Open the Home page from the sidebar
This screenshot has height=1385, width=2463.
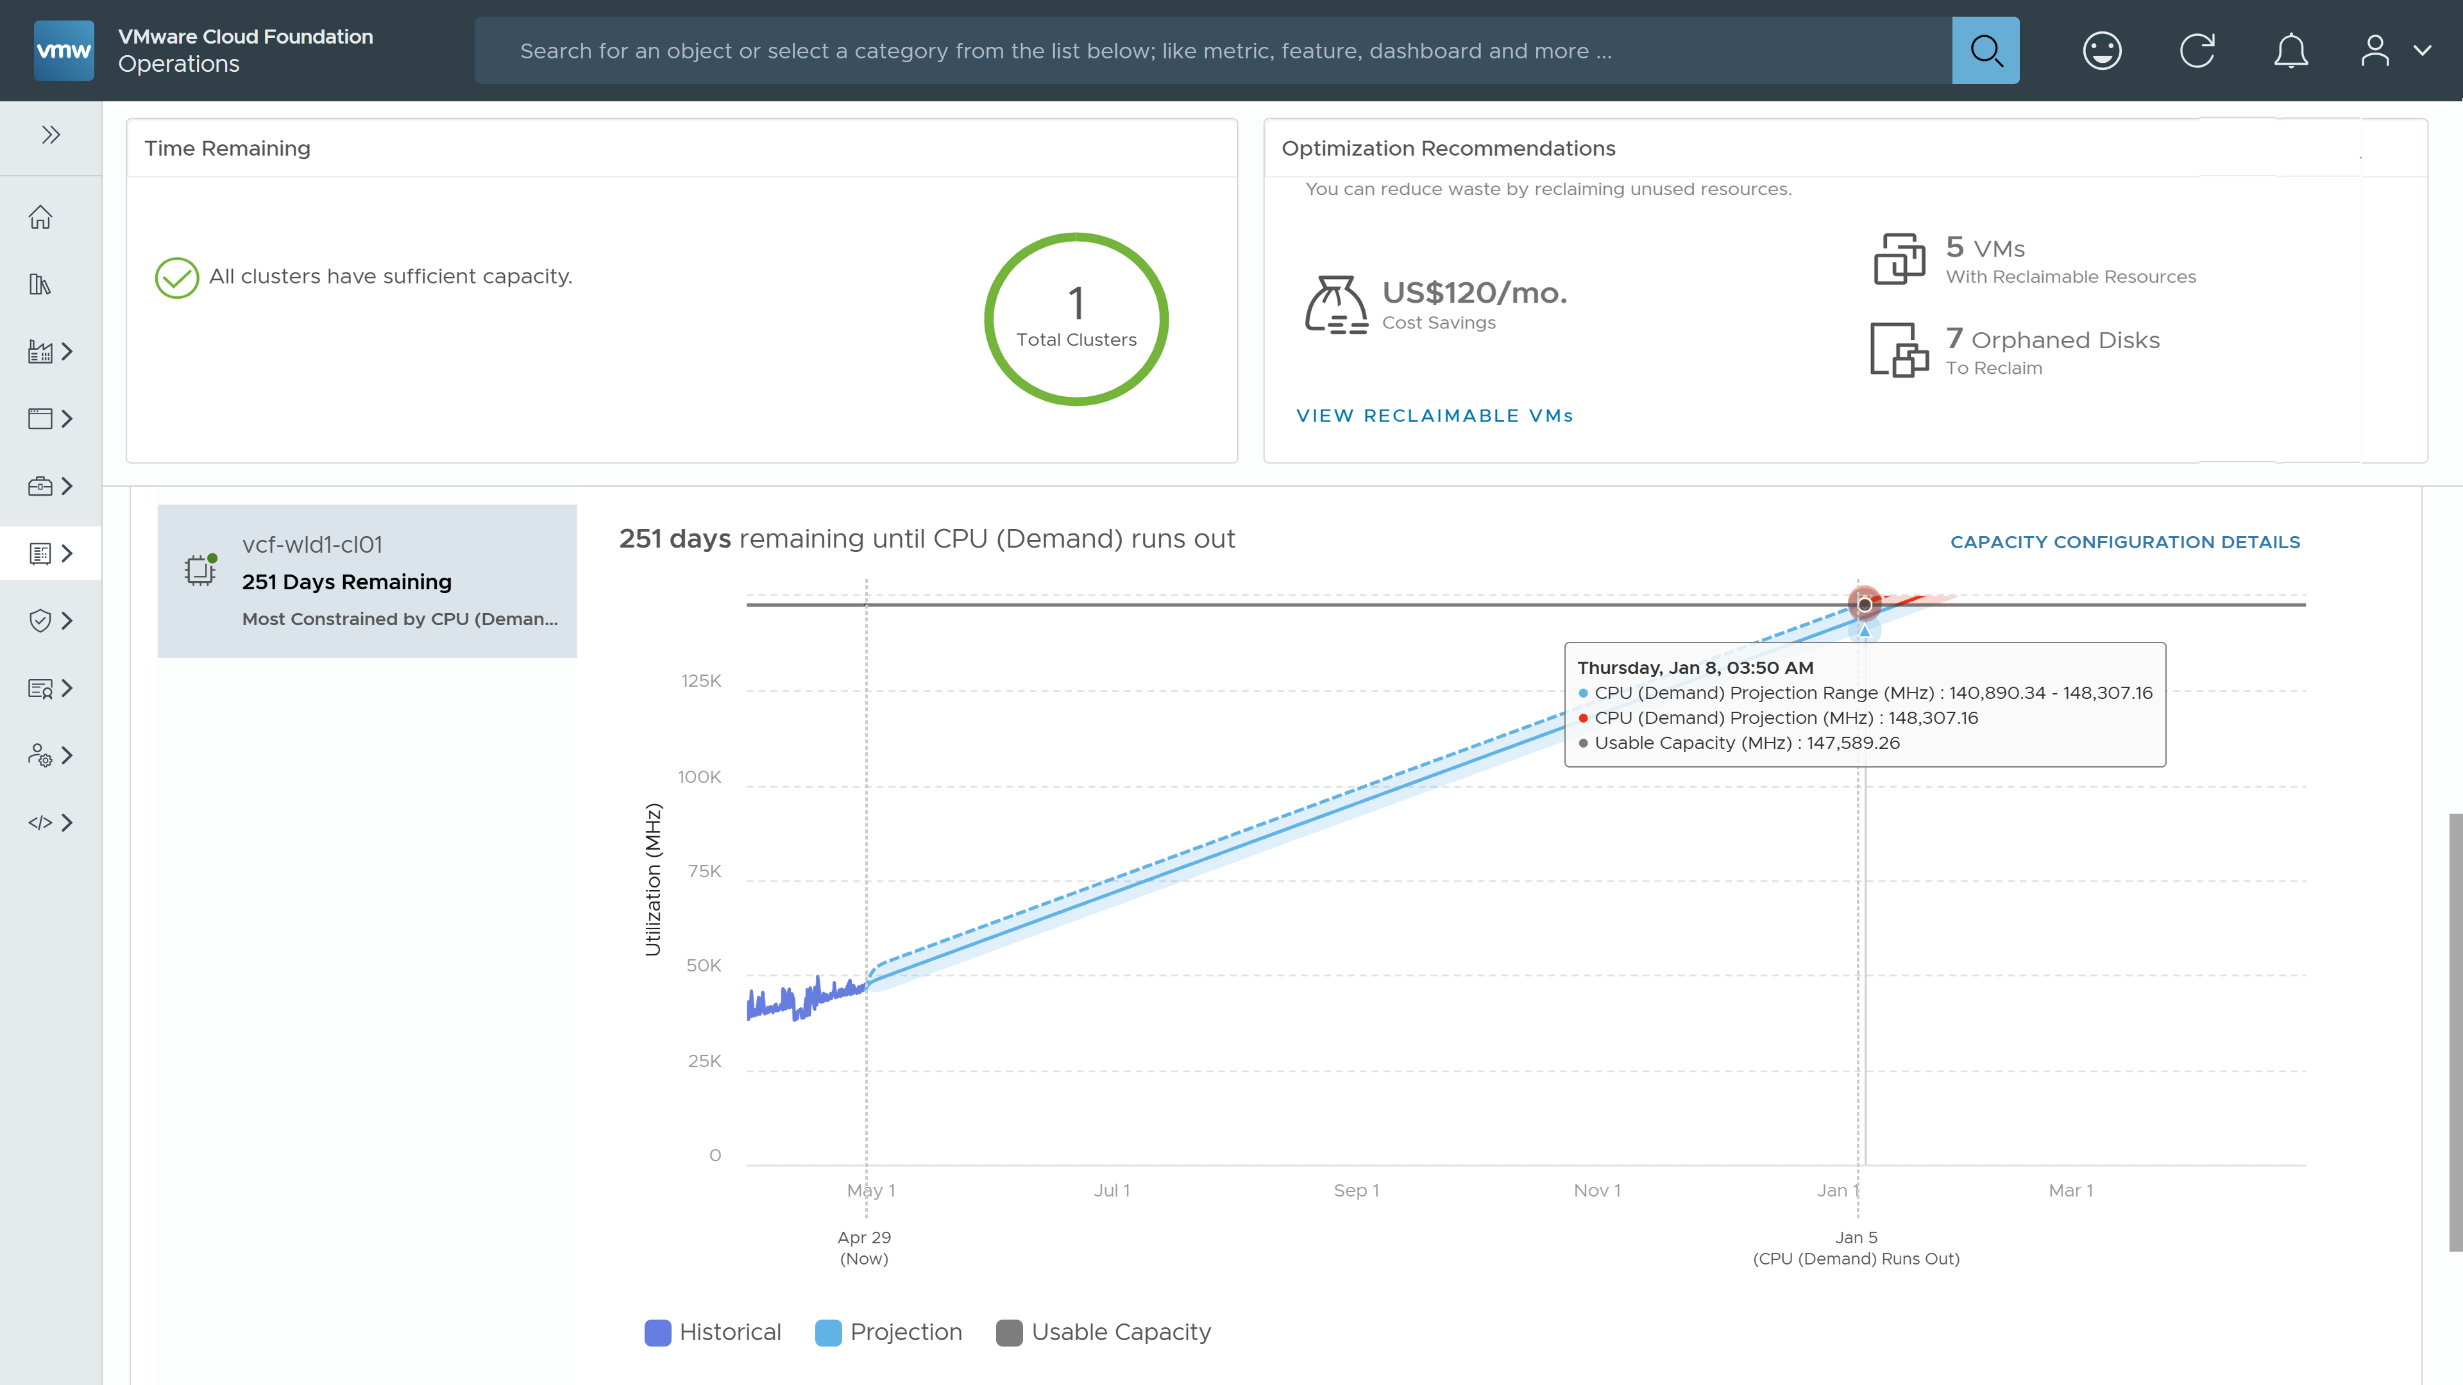tap(40, 216)
